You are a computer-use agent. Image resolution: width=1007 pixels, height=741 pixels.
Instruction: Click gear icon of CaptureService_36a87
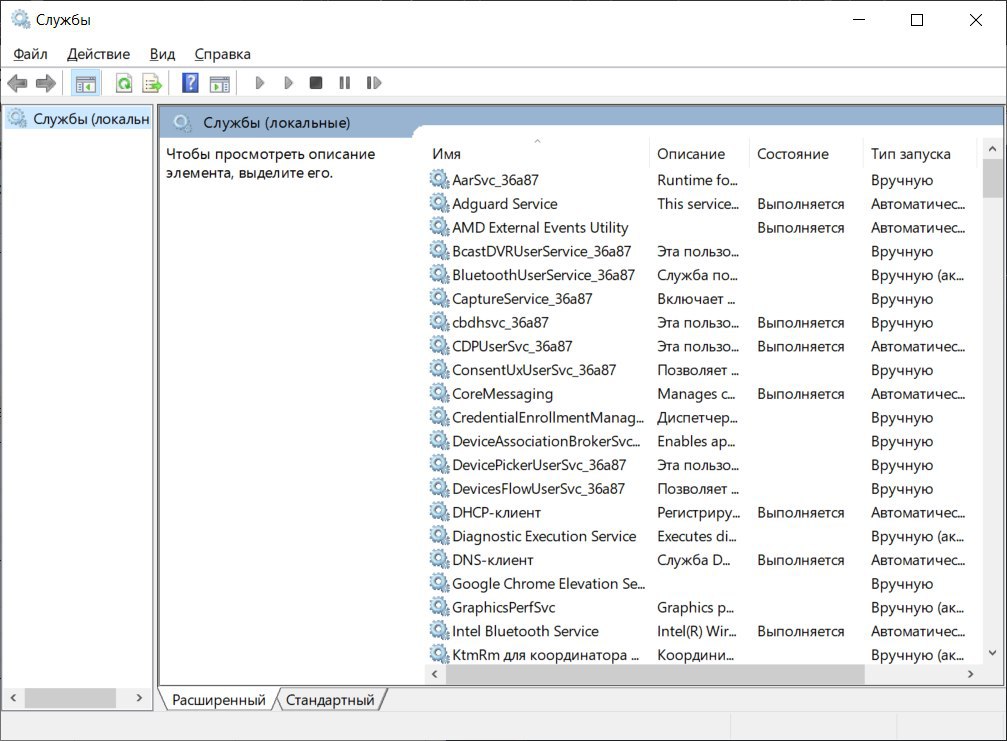439,299
